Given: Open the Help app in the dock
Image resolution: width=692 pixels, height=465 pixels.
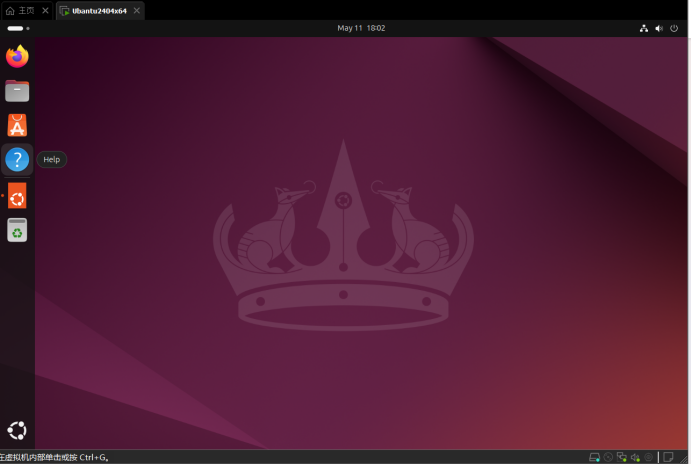Looking at the screenshot, I should coord(17,159).
